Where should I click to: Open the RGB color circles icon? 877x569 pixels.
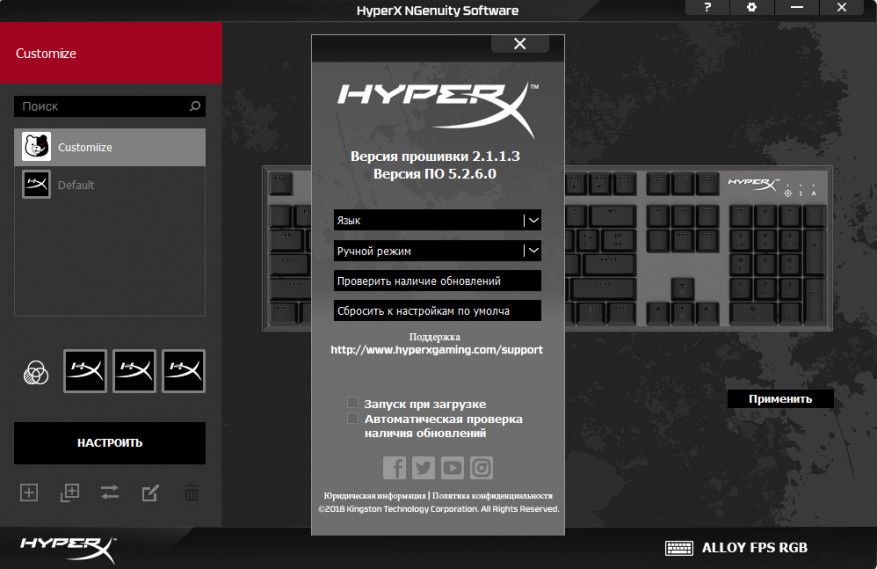[36, 373]
